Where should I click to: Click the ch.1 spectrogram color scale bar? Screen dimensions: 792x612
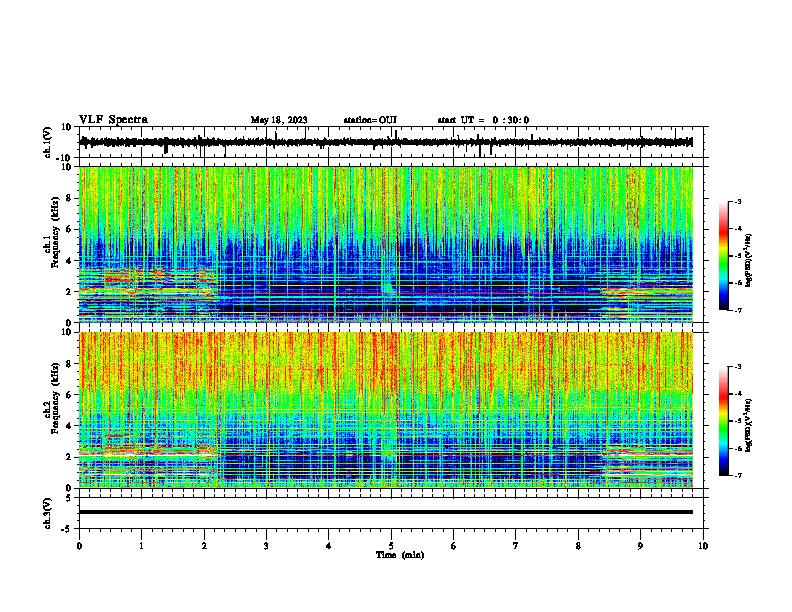click(x=724, y=256)
